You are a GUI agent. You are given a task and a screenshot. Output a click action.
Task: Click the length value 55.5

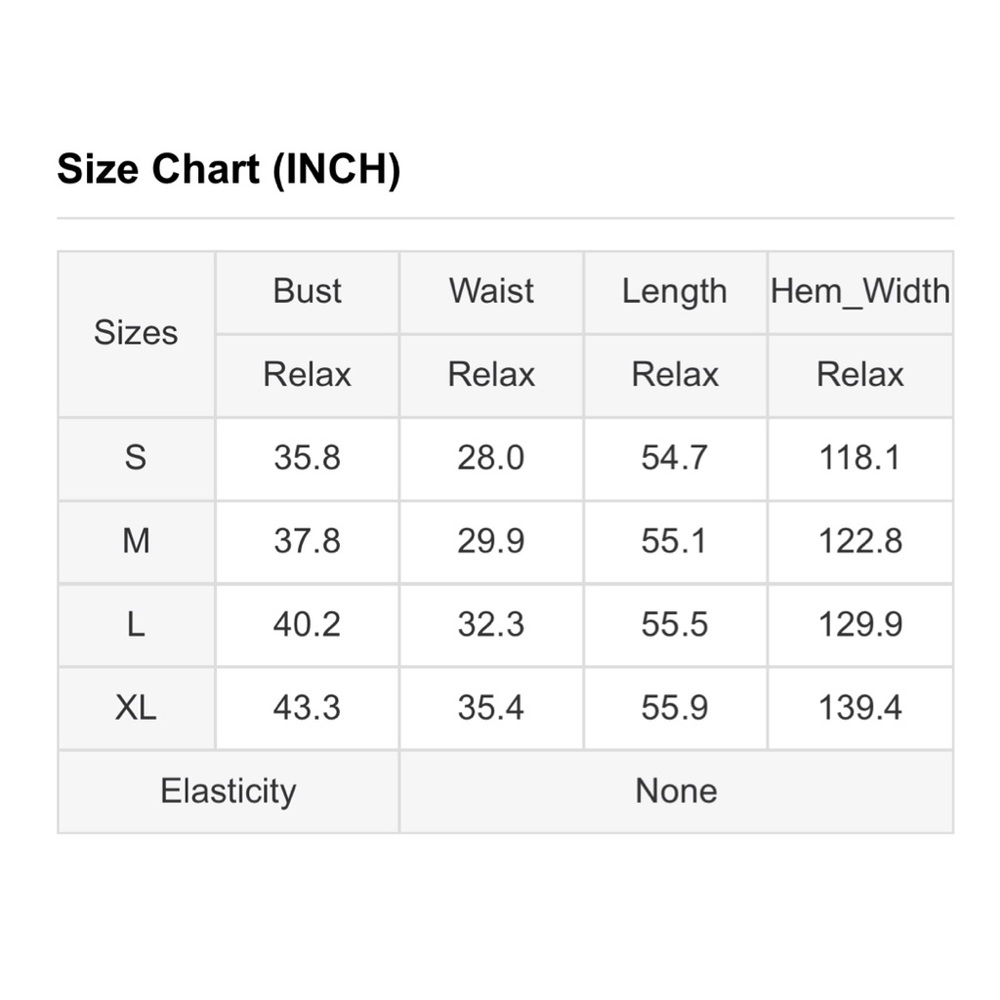click(x=675, y=625)
